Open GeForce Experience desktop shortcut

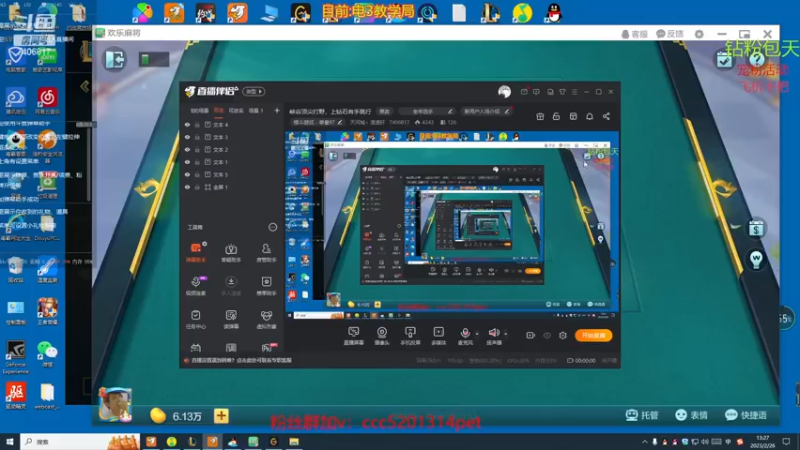[15, 357]
